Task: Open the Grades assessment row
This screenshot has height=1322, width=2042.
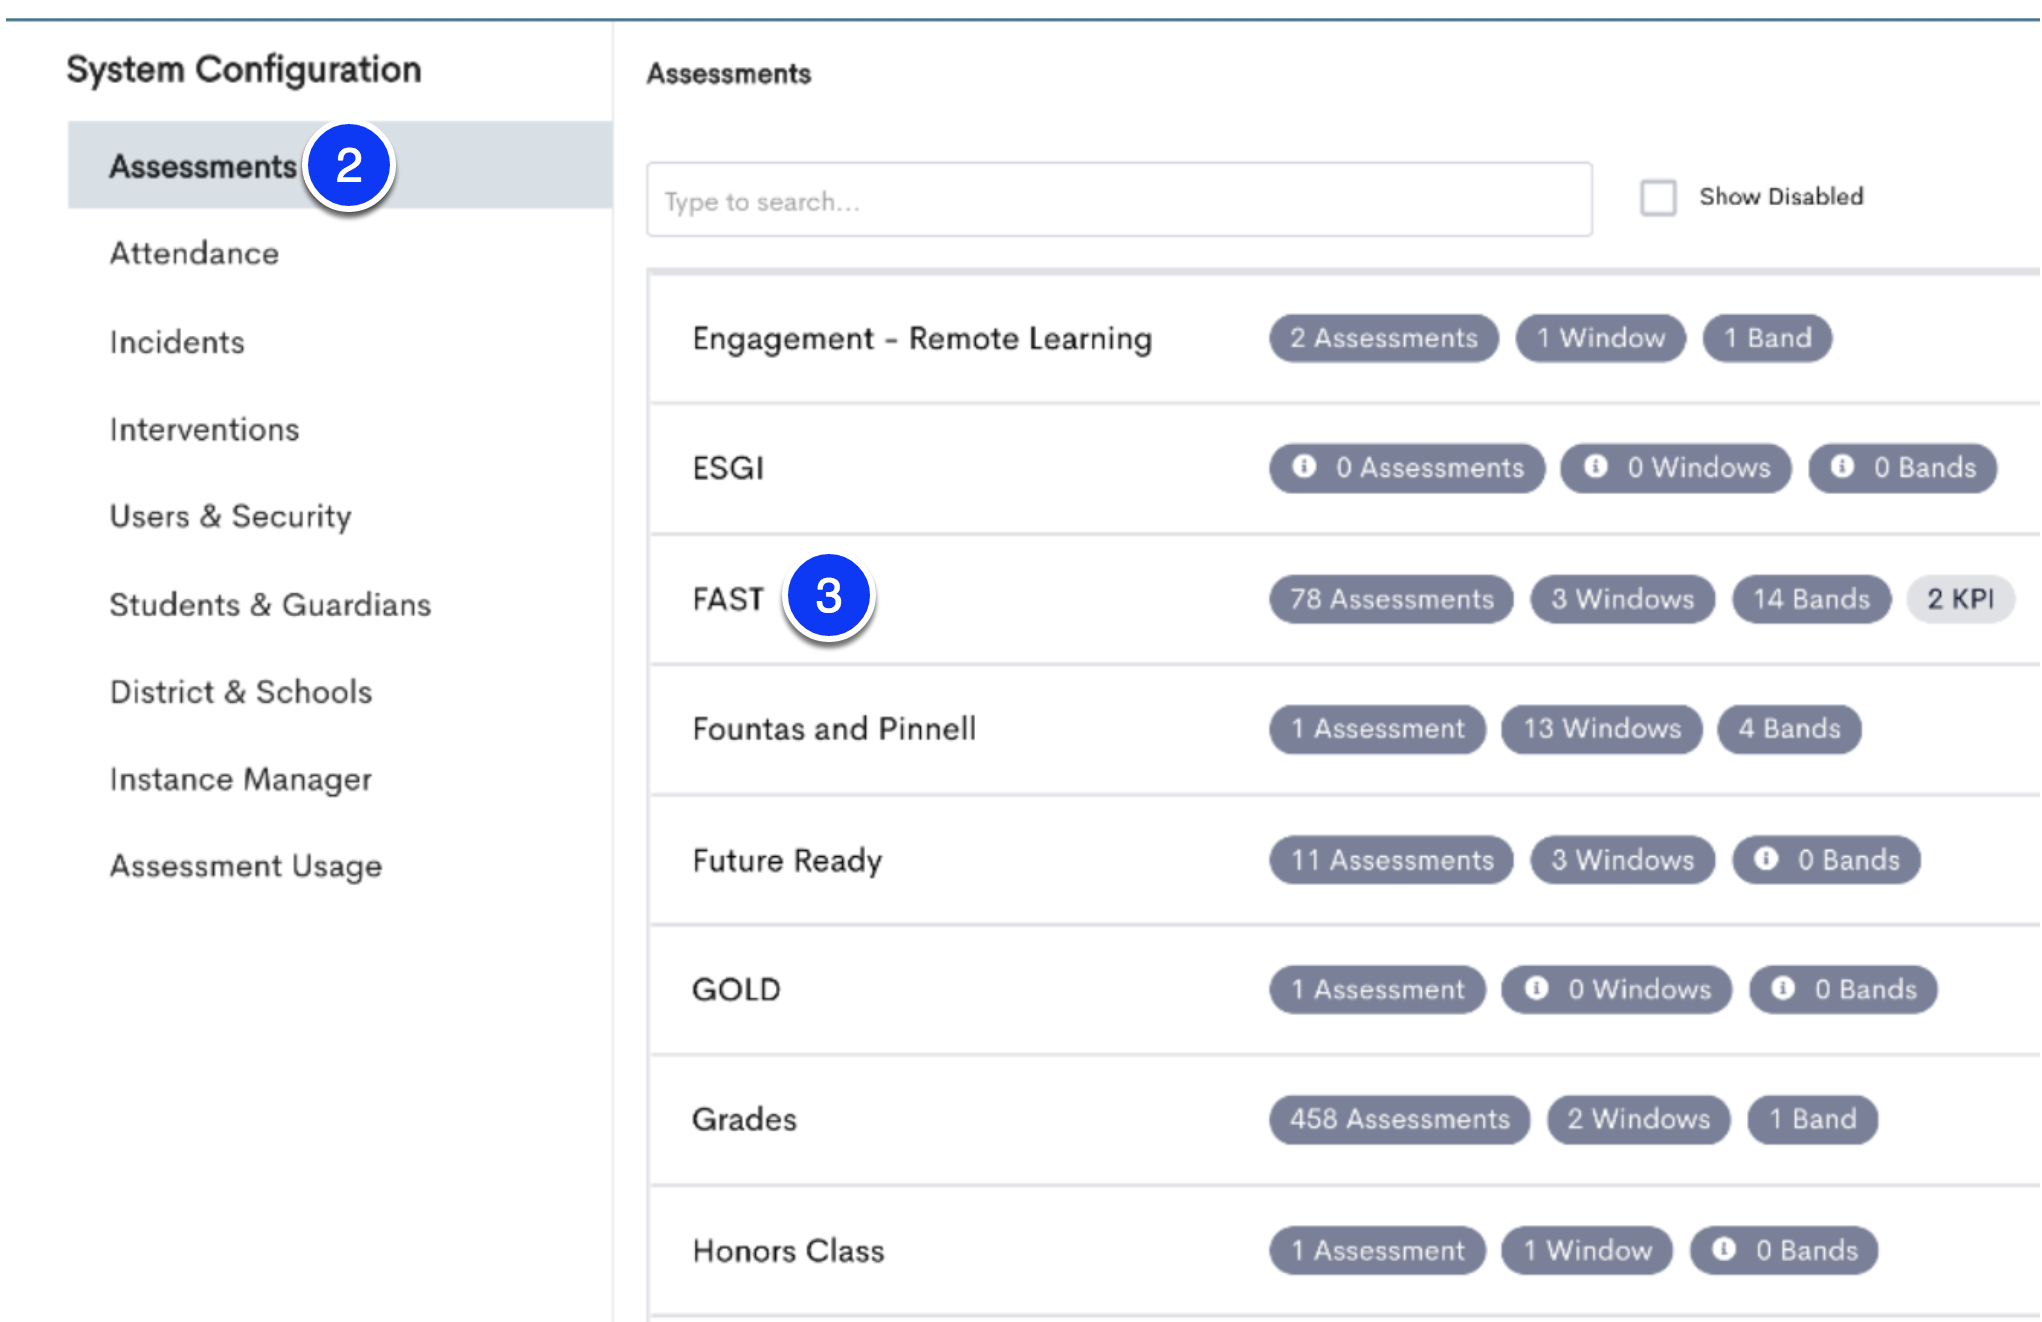Action: coord(1344,1119)
